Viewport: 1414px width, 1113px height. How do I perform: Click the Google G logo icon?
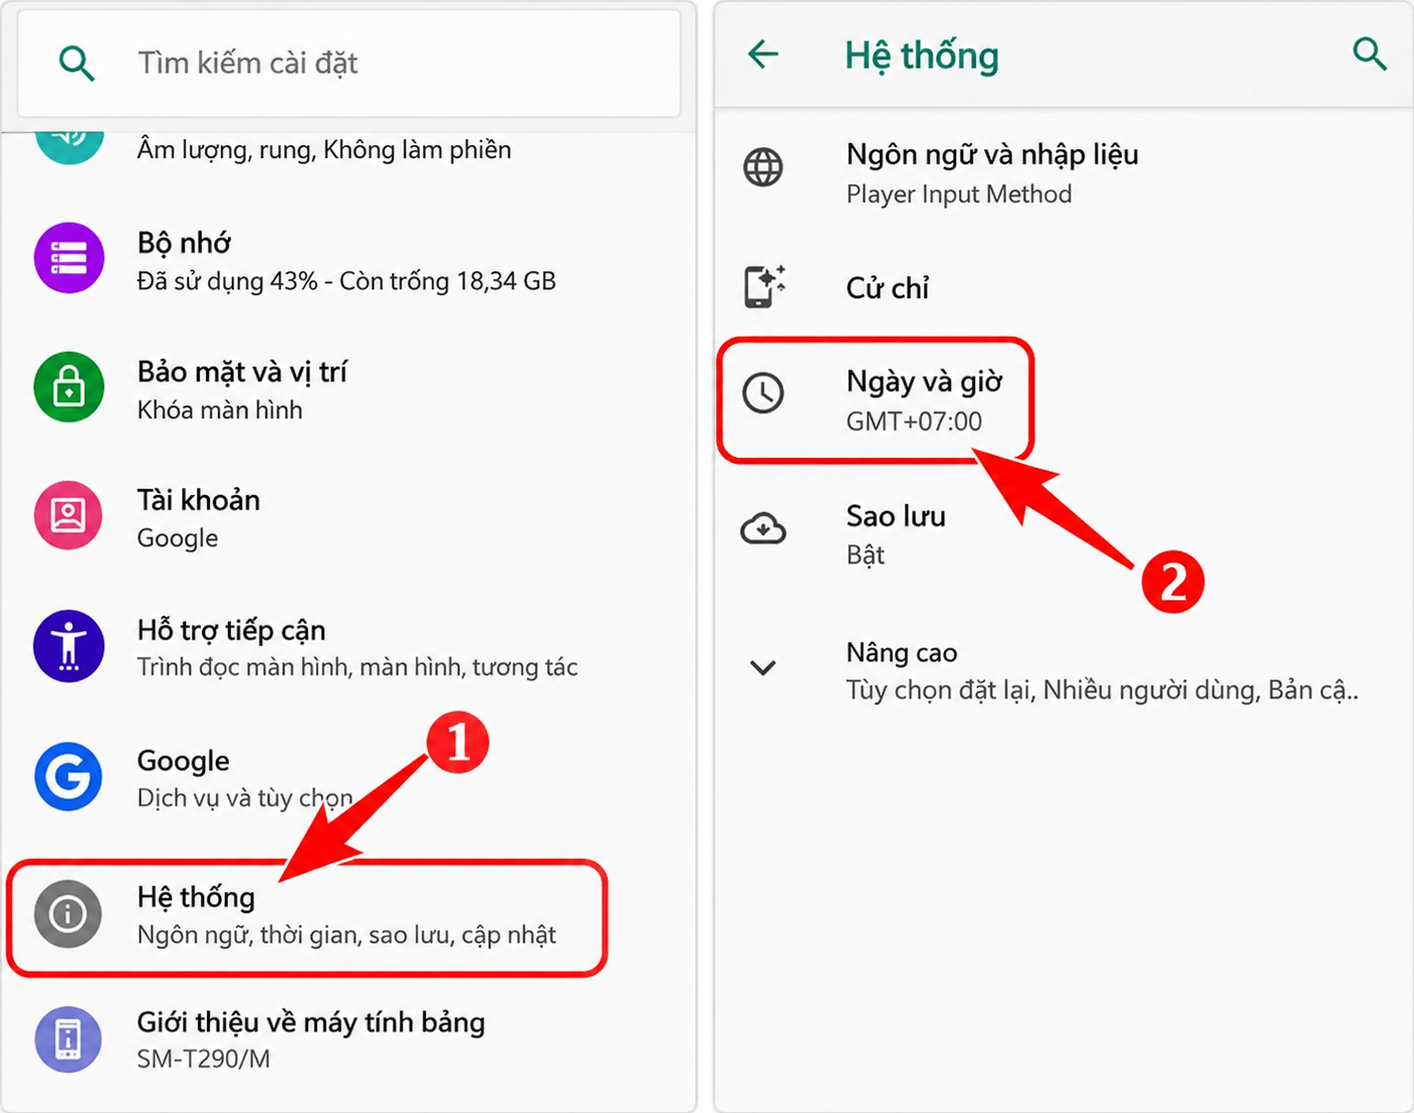(69, 776)
